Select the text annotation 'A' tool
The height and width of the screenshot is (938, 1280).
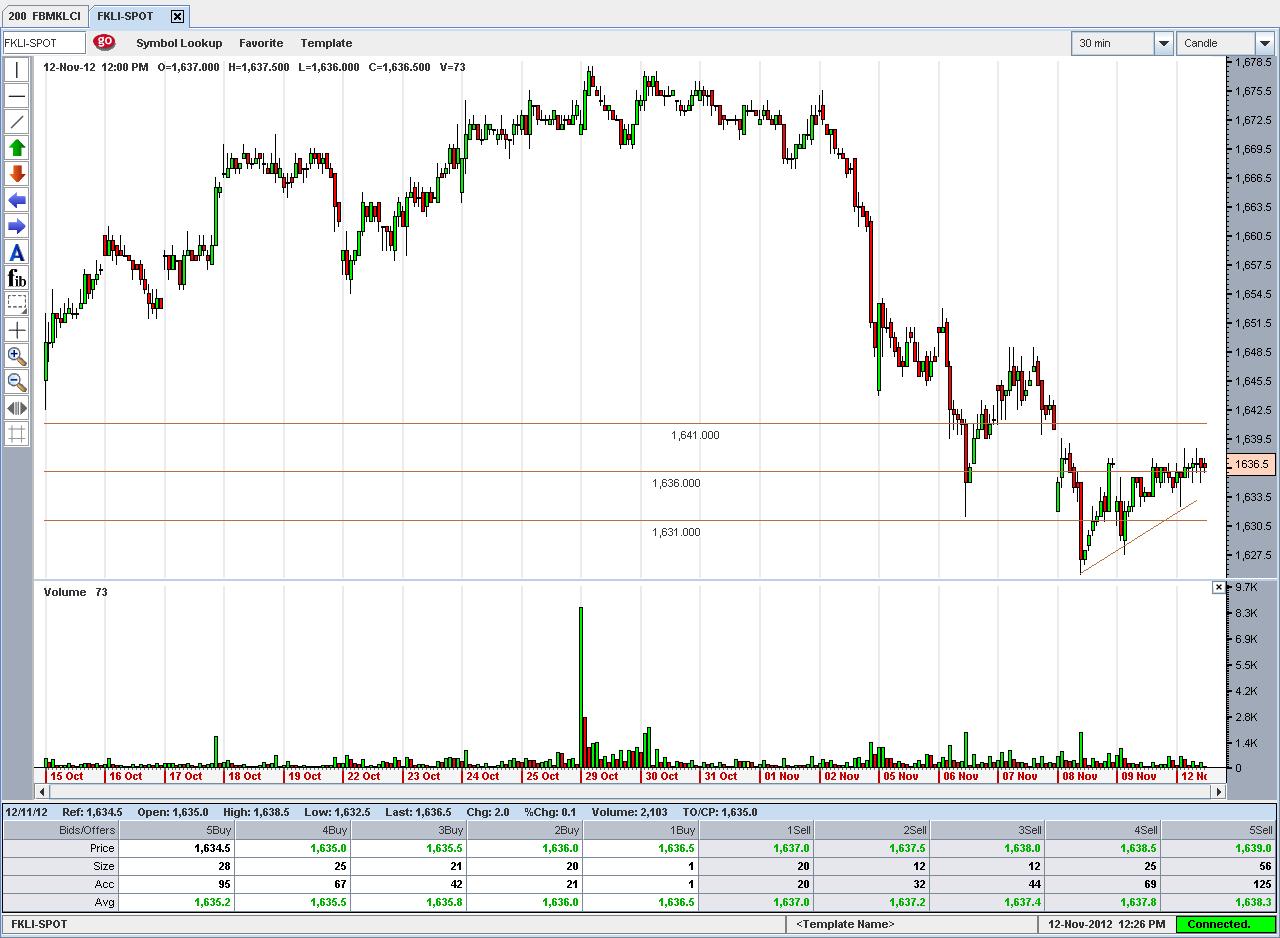(17, 253)
